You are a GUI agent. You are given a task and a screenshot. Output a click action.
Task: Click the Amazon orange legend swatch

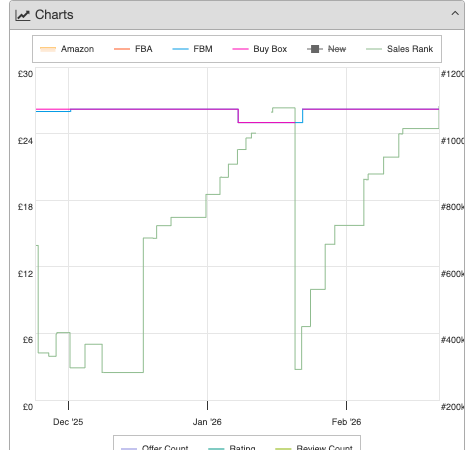click(x=48, y=49)
